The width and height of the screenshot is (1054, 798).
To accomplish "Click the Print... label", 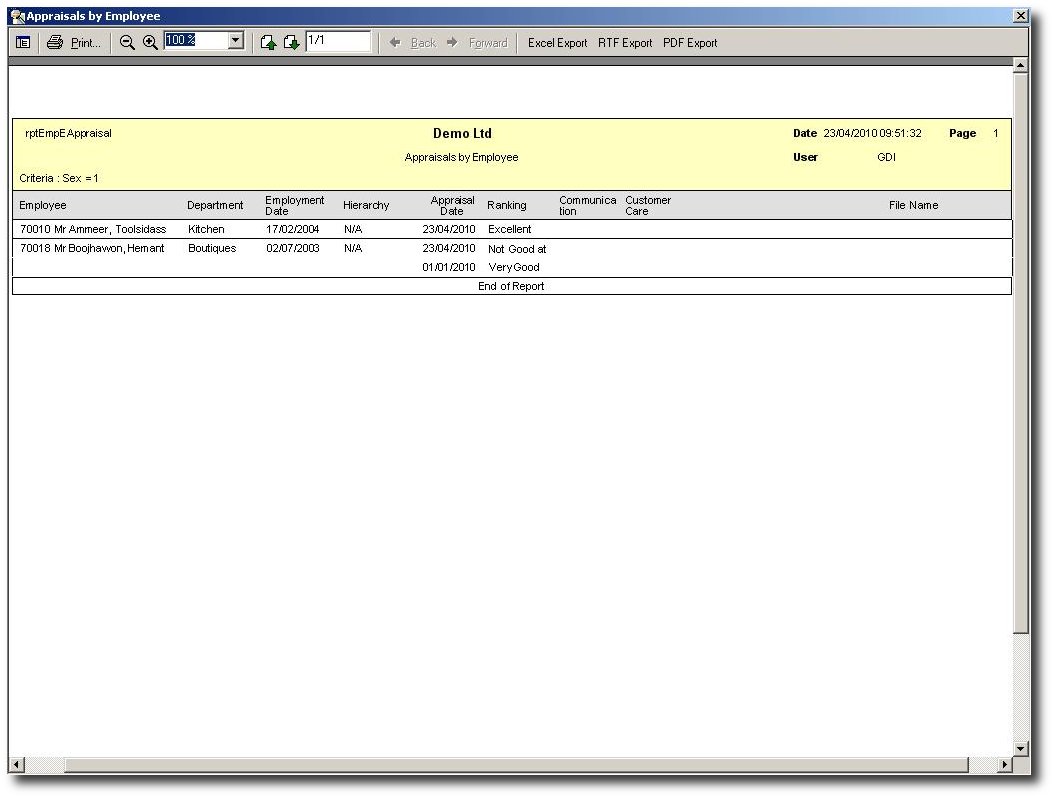I will (x=86, y=43).
